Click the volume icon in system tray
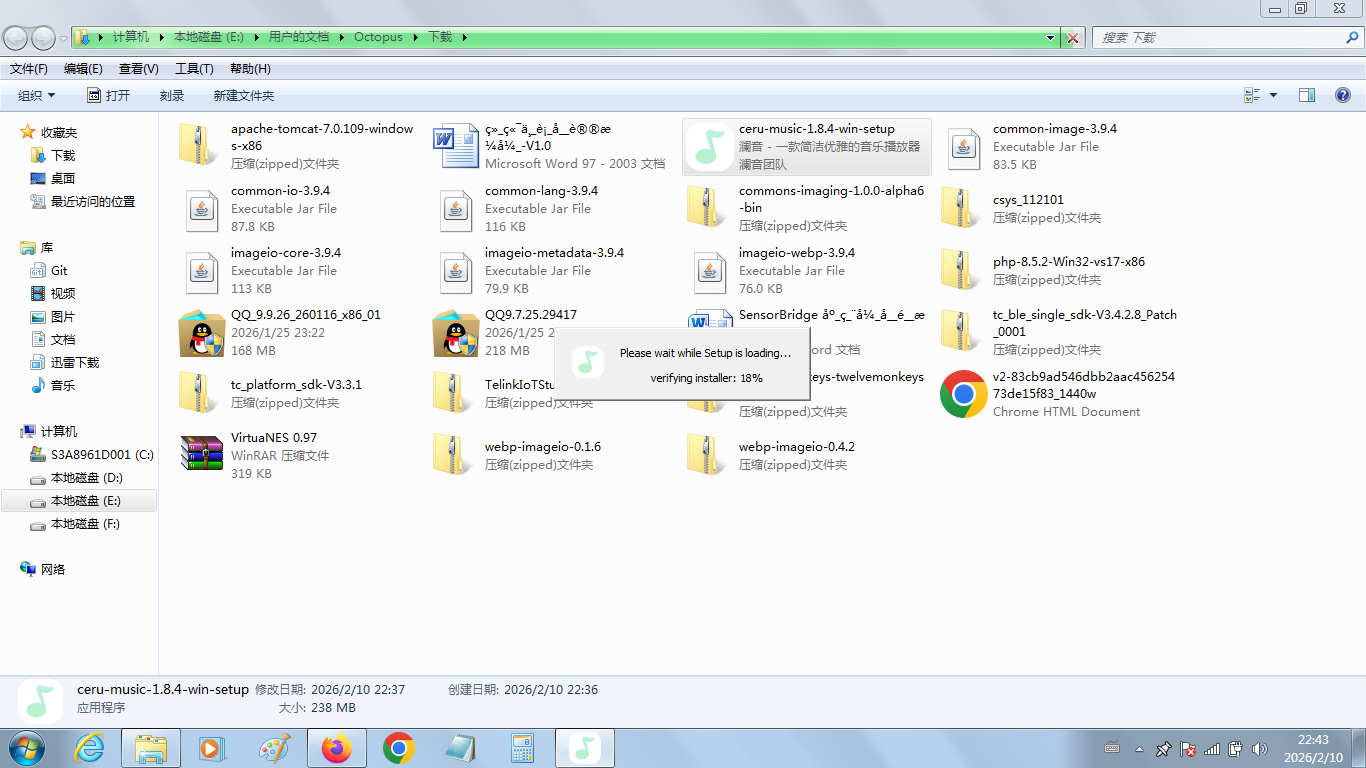Screen dimensions: 1366x768 pyautogui.click(x=1258, y=748)
